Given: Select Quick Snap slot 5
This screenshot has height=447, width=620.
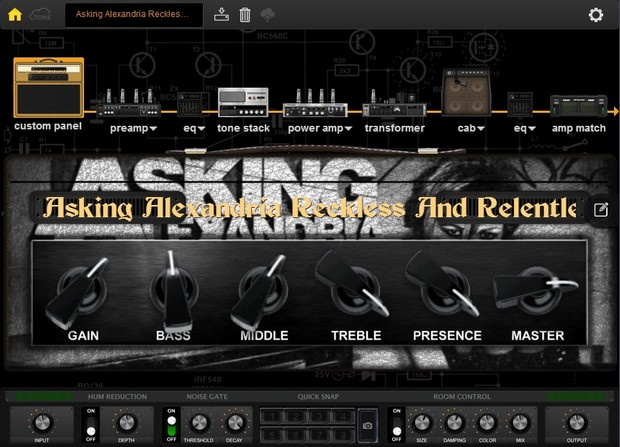Looking at the screenshot, I should [x=272, y=435].
